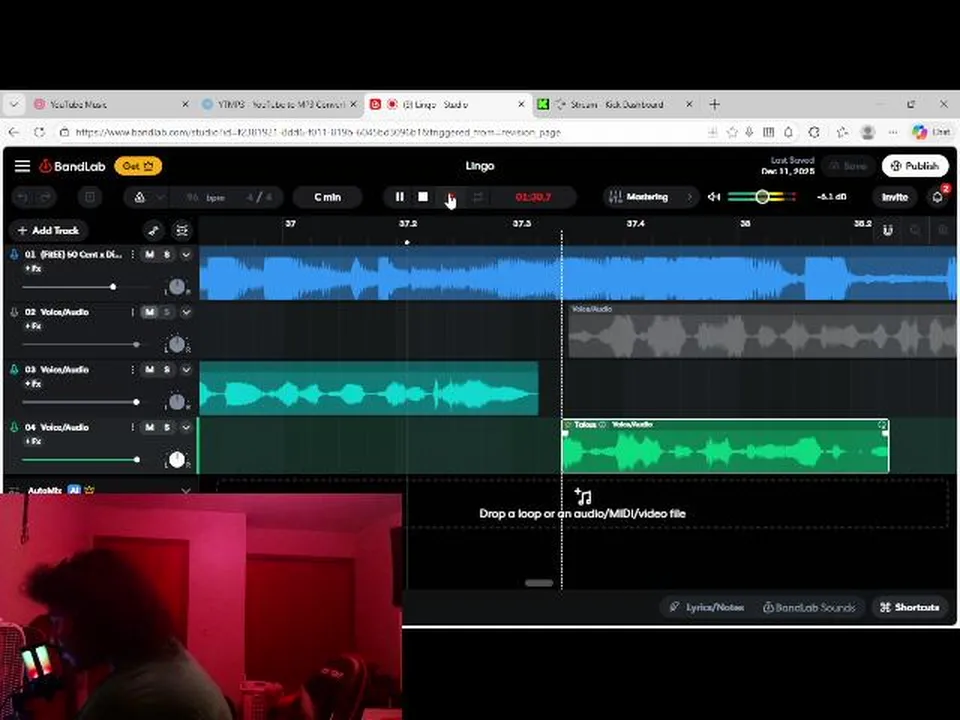Open the Shortcuts panel
Viewport: 960px width, 720px height.
pyautogui.click(x=909, y=607)
